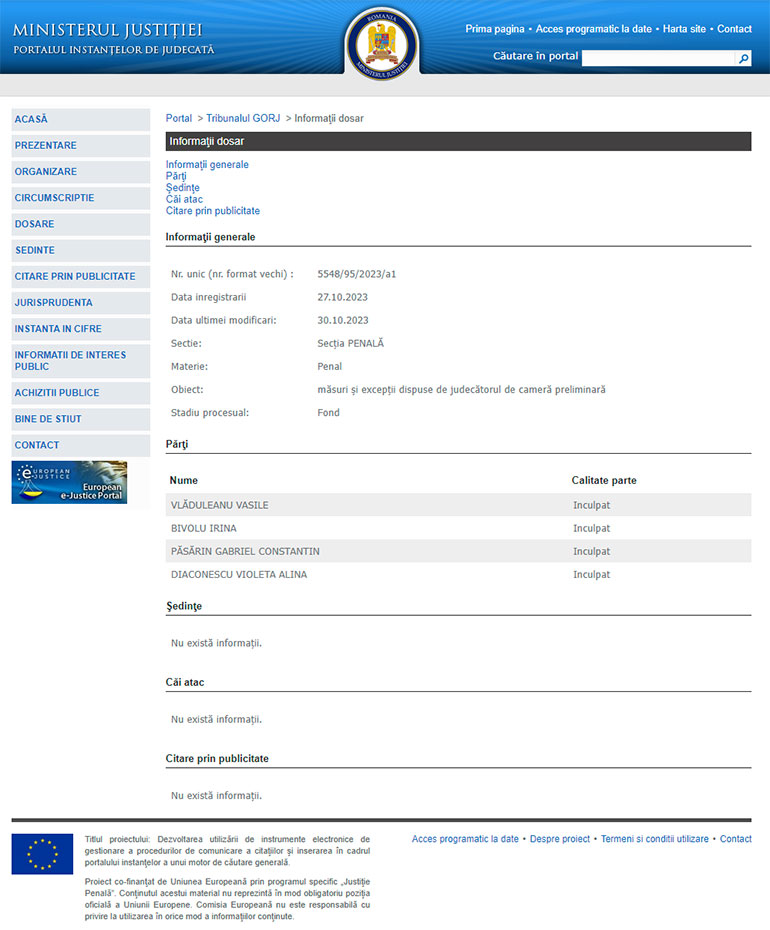Click Contact link in the header
This screenshot has width=770, height=930.
tap(734, 29)
